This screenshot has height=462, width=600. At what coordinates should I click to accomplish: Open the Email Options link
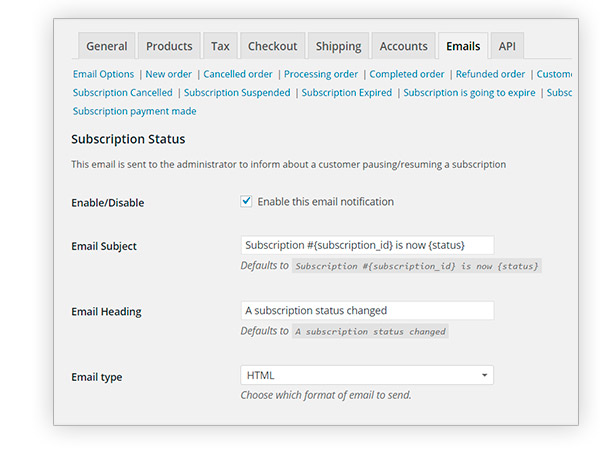coord(103,74)
